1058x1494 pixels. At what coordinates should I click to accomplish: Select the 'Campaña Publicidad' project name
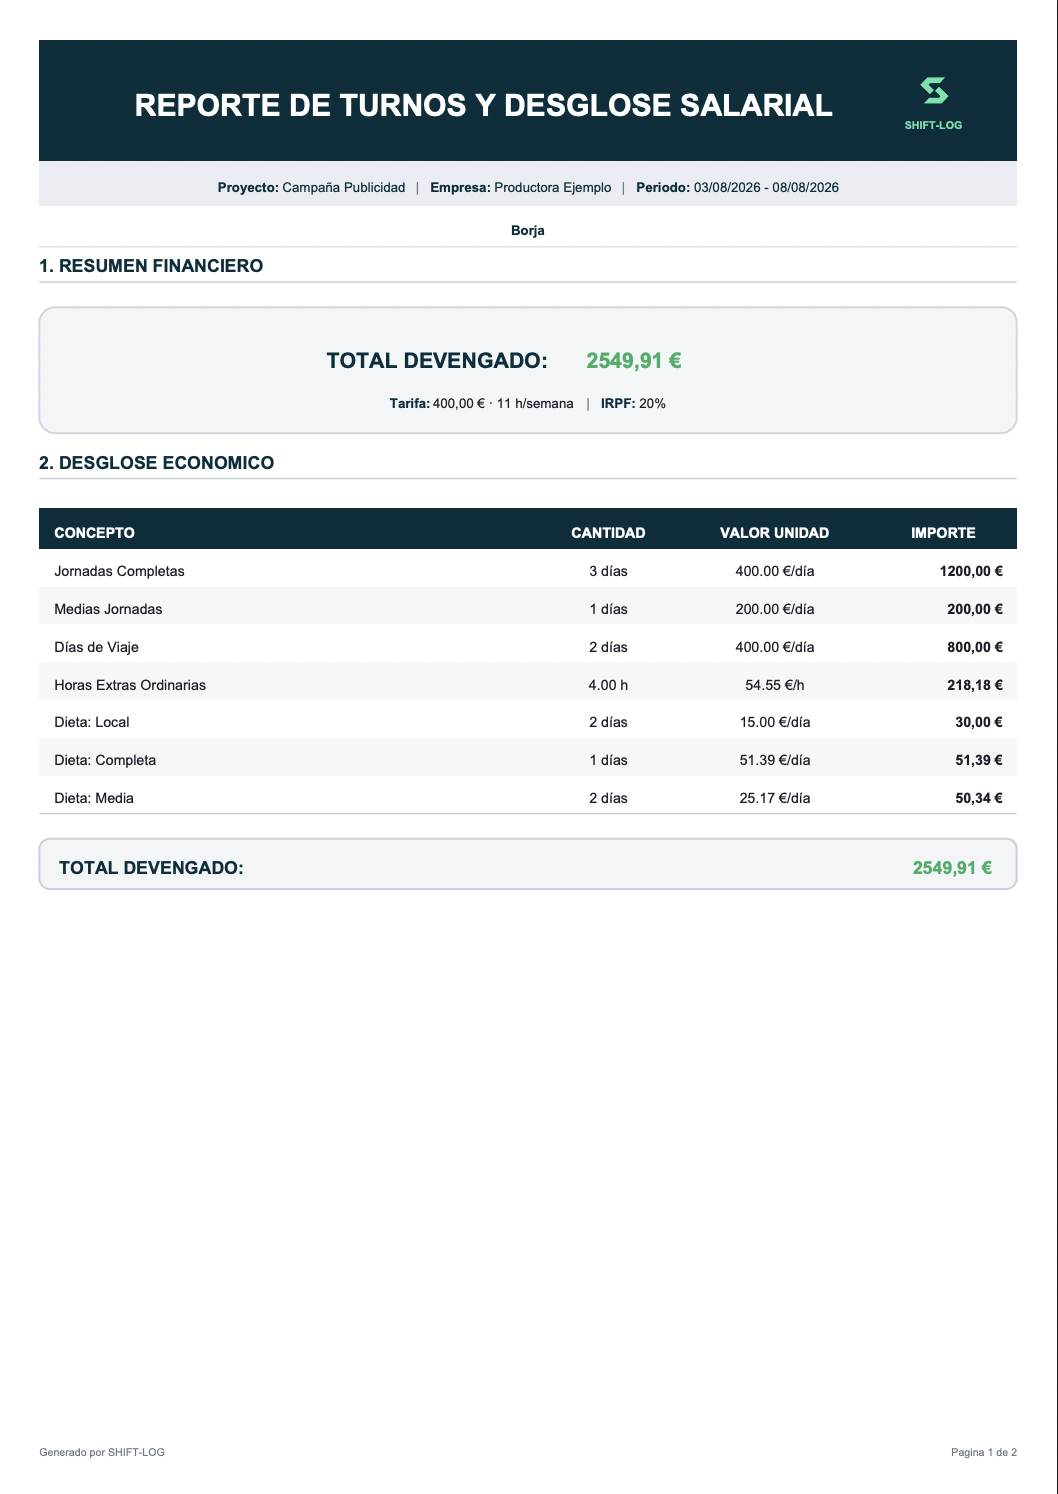point(344,188)
